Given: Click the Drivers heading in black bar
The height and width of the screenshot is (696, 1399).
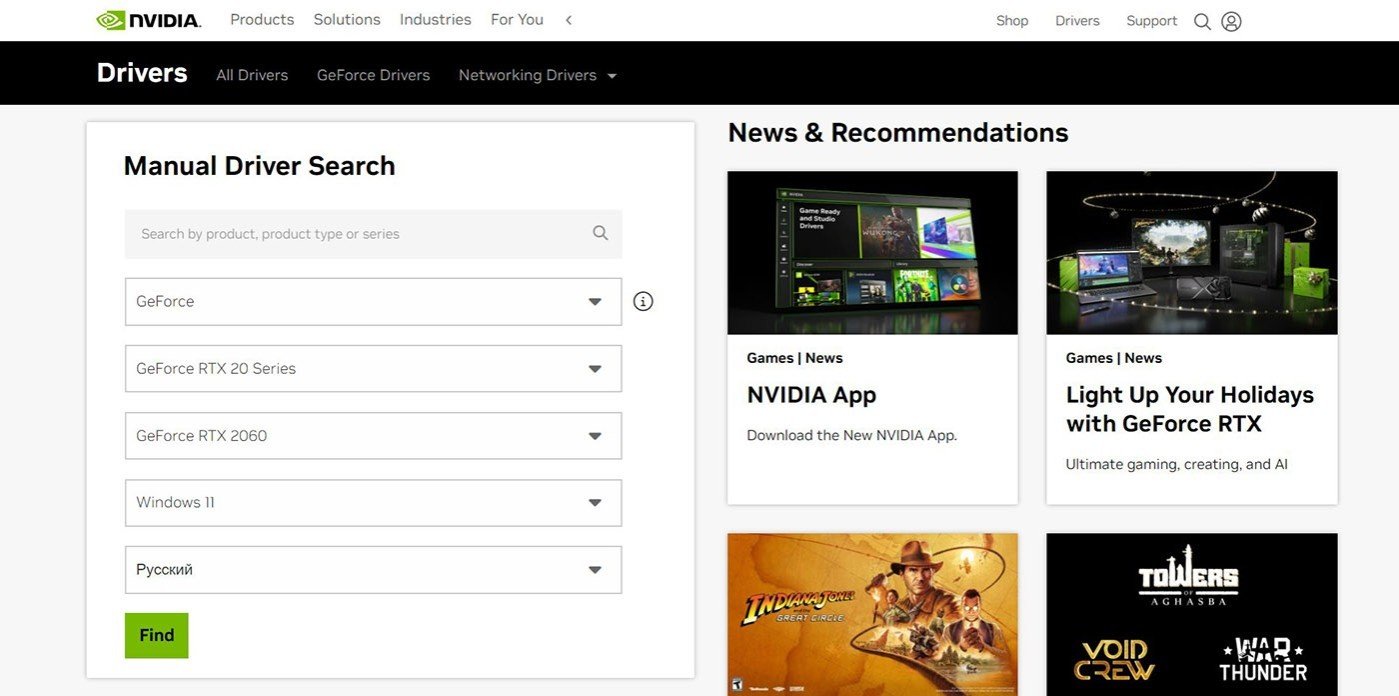Looking at the screenshot, I should pos(142,73).
